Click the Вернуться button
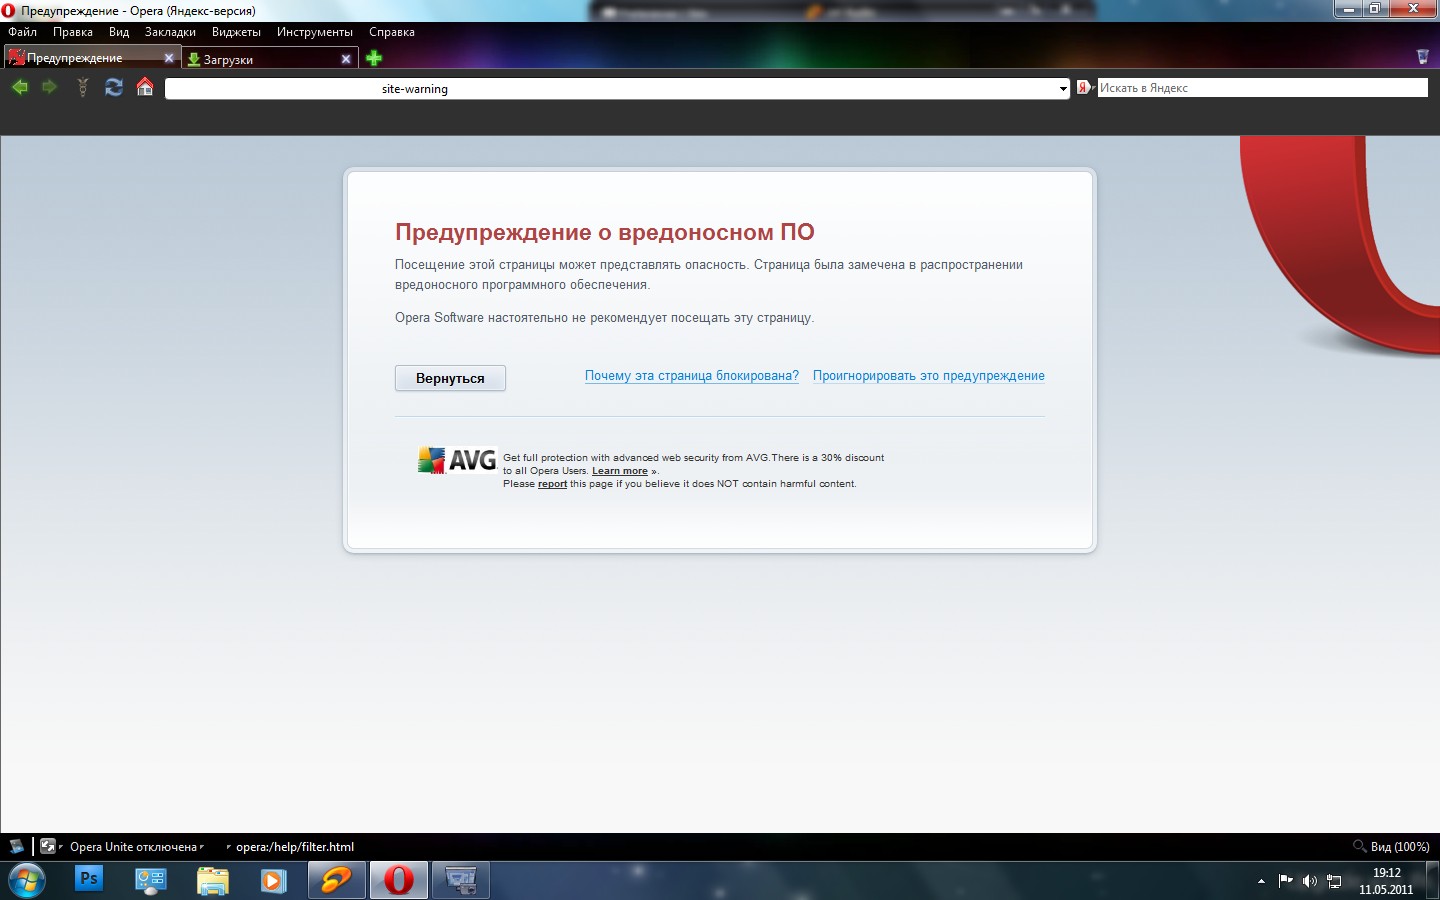The width and height of the screenshot is (1440, 900). pos(450,378)
